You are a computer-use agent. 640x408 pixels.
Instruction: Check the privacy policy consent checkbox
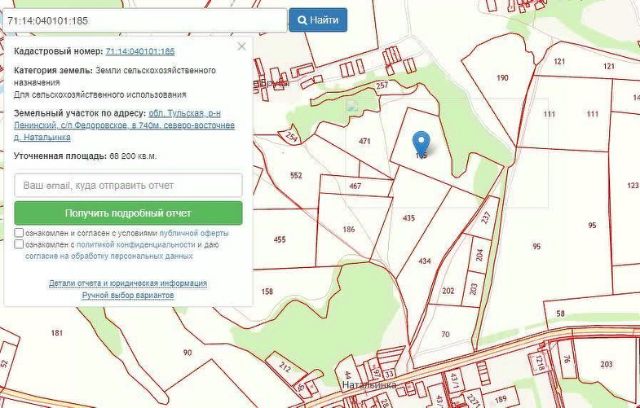click(19, 244)
